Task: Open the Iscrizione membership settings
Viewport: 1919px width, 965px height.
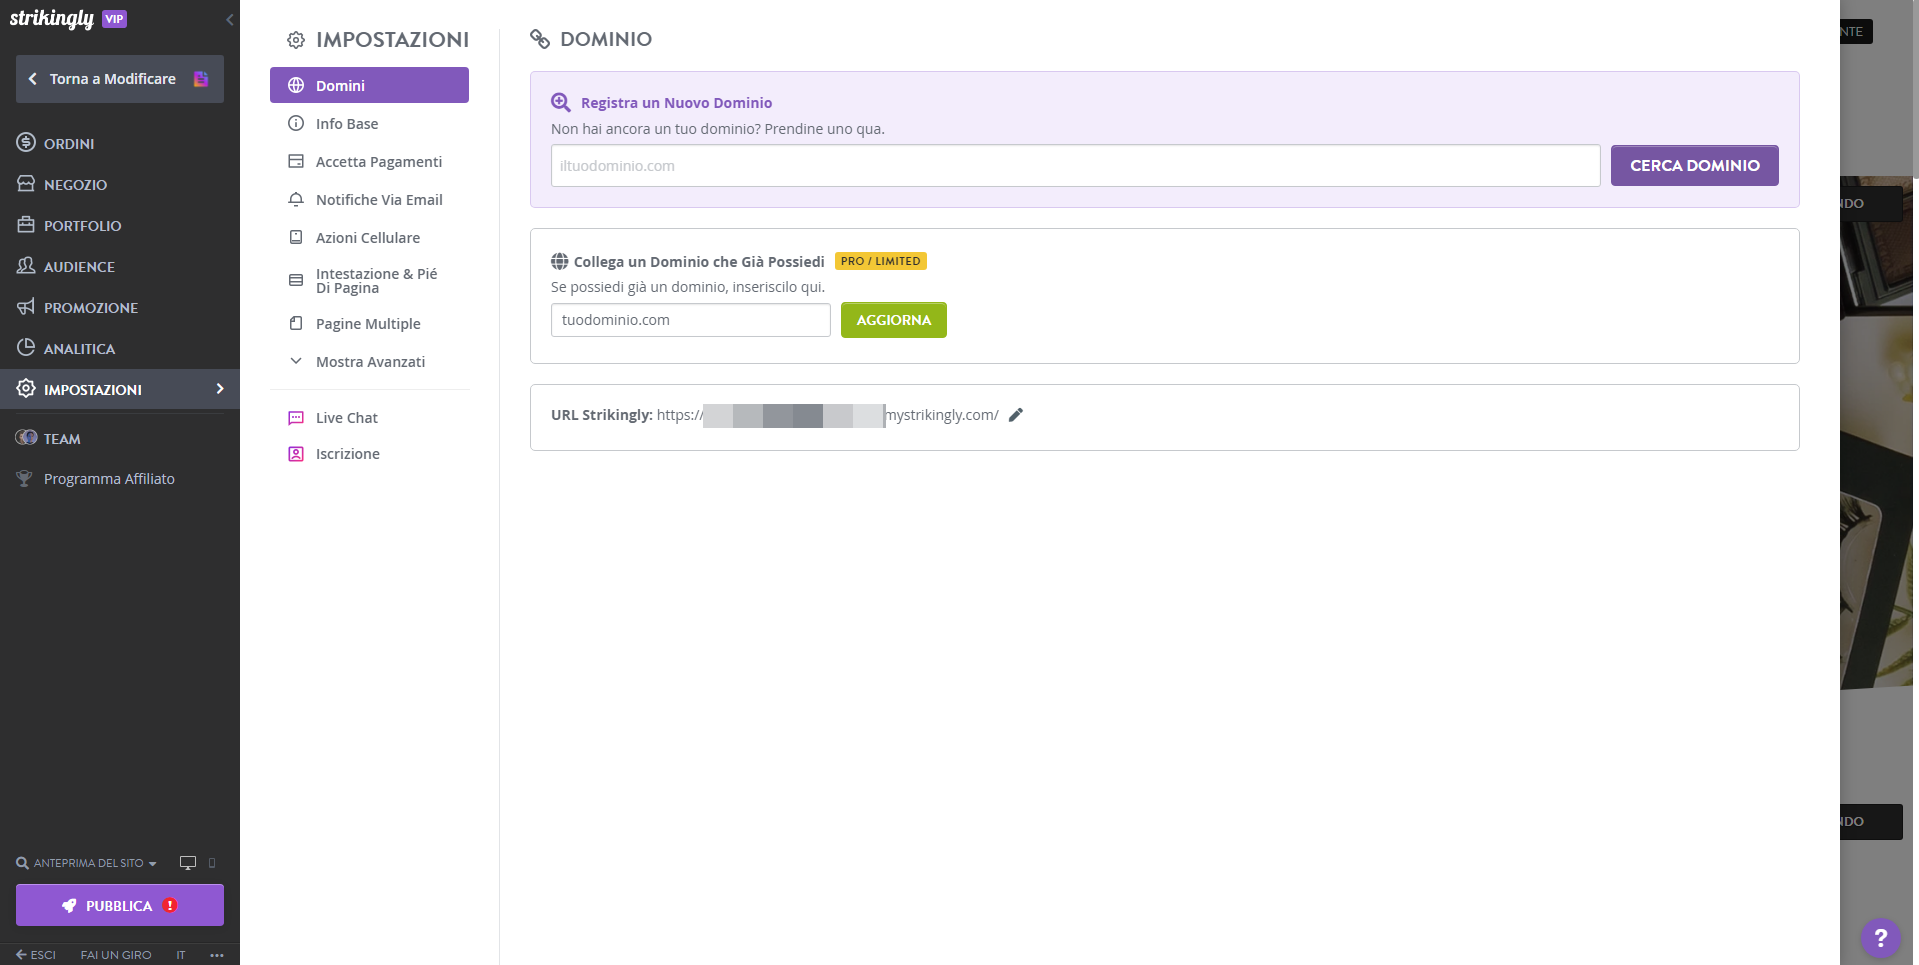Action: [x=347, y=454]
